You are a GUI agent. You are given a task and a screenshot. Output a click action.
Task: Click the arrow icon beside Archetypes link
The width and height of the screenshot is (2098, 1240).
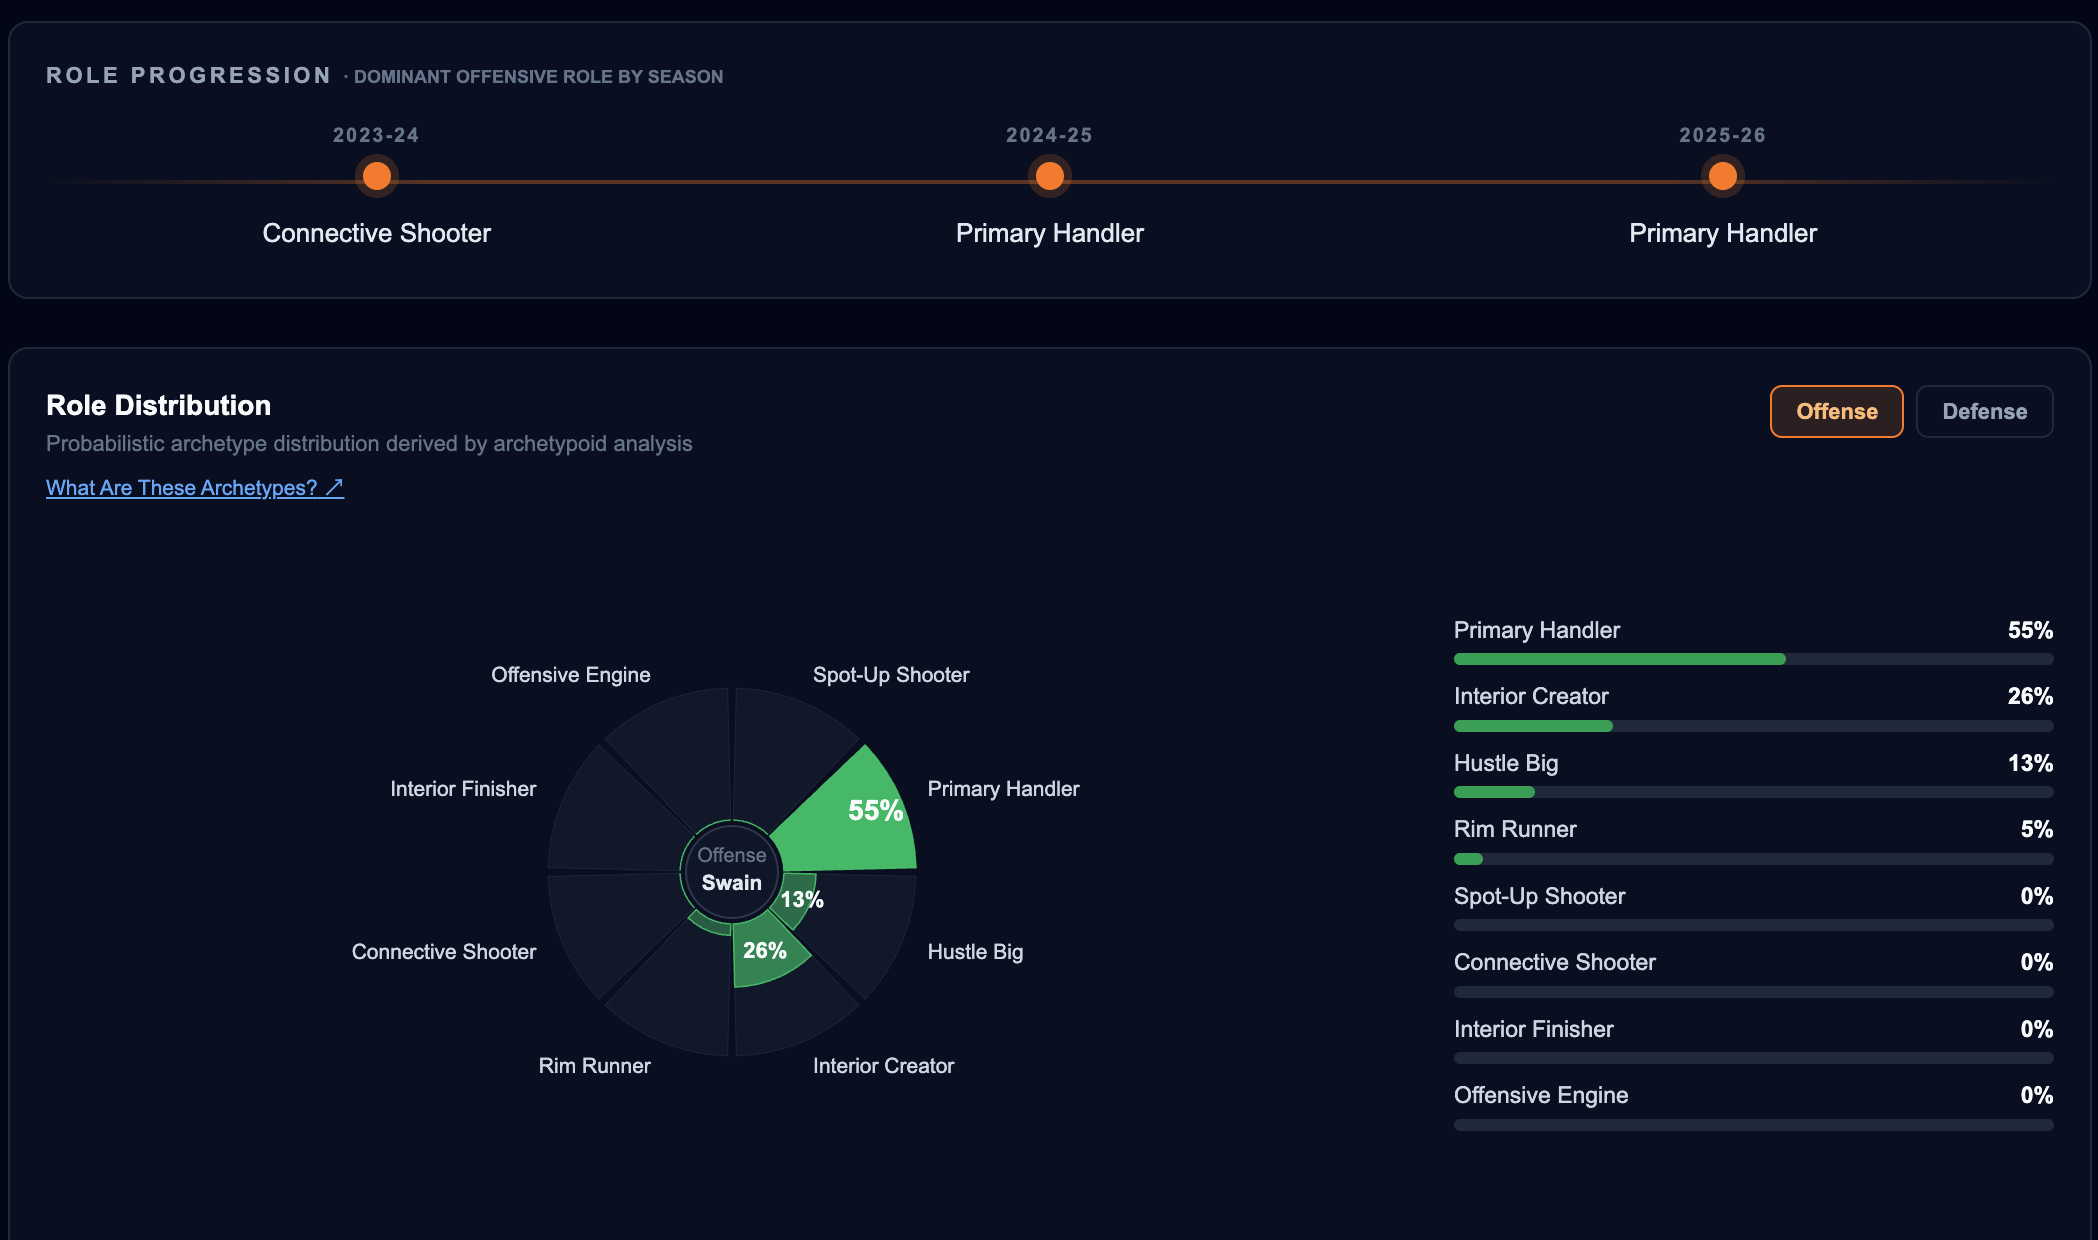pyautogui.click(x=335, y=487)
